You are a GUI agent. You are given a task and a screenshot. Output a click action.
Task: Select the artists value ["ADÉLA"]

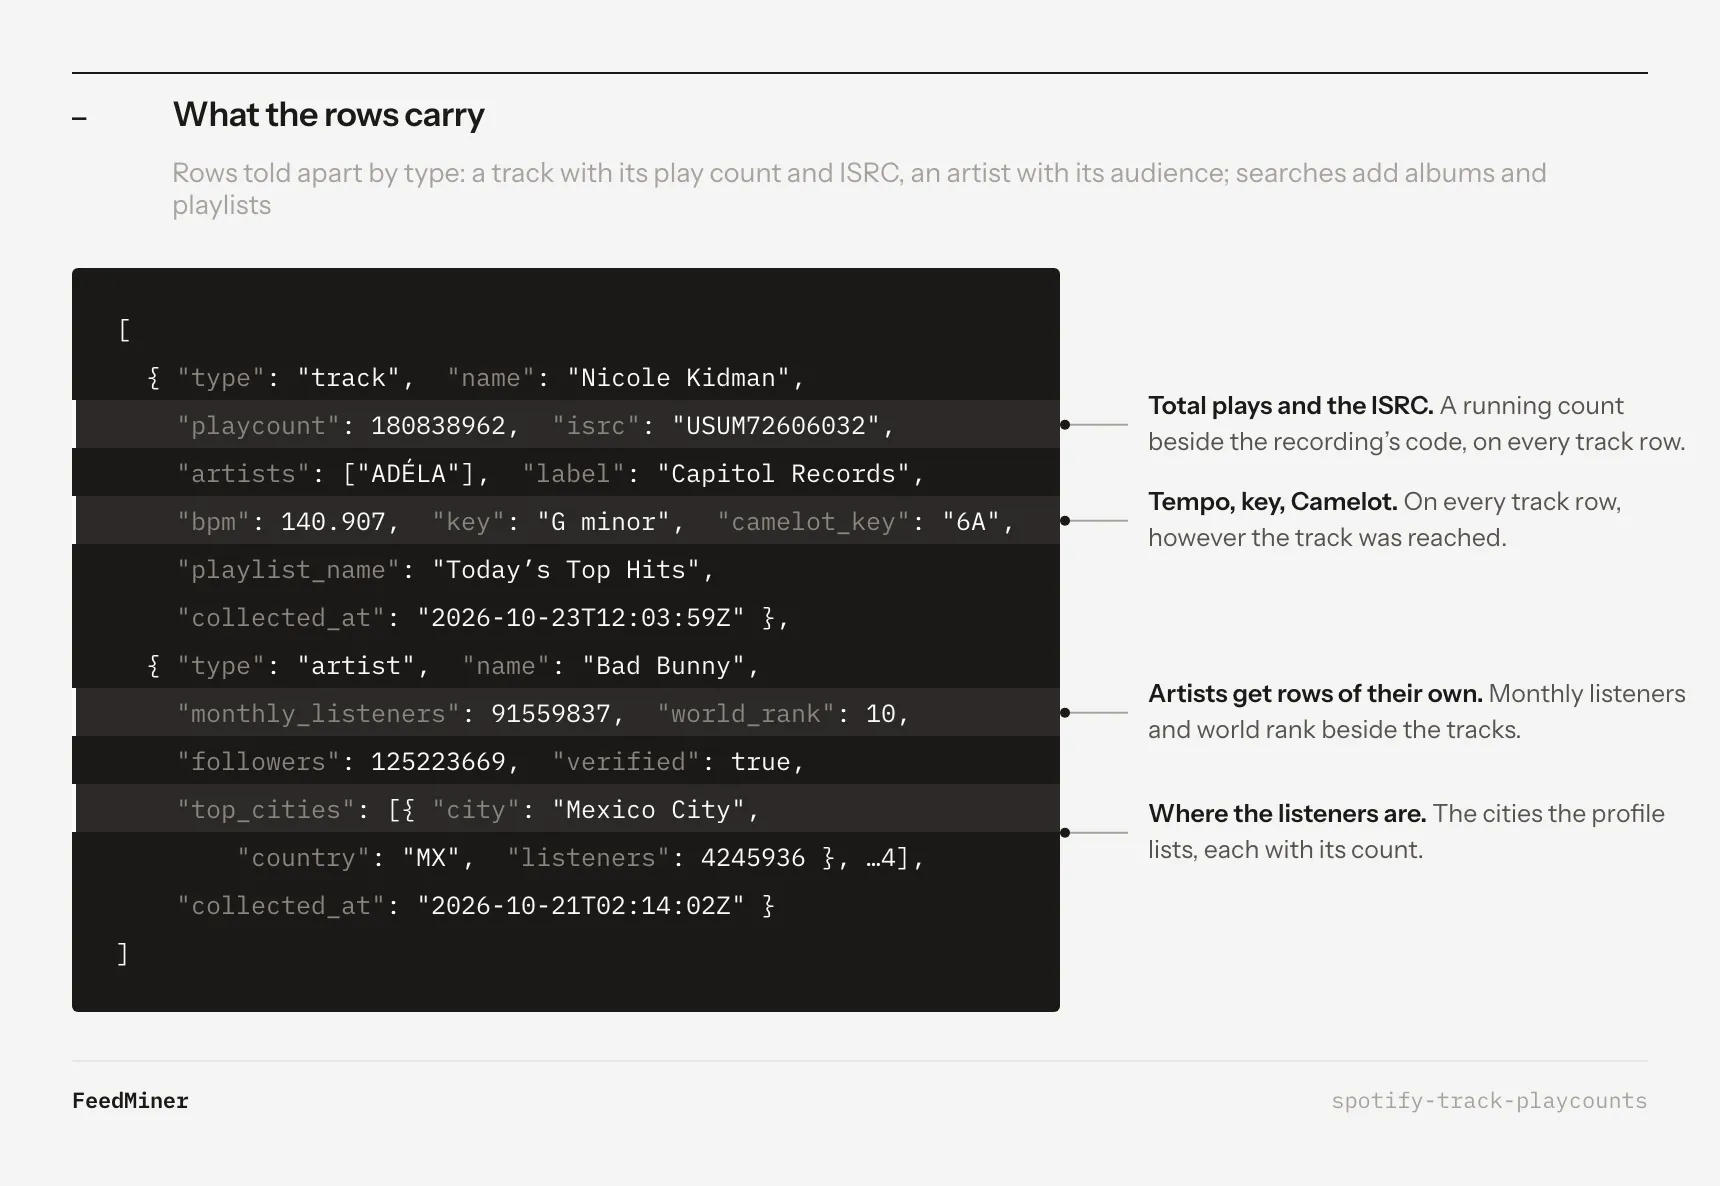[408, 474]
